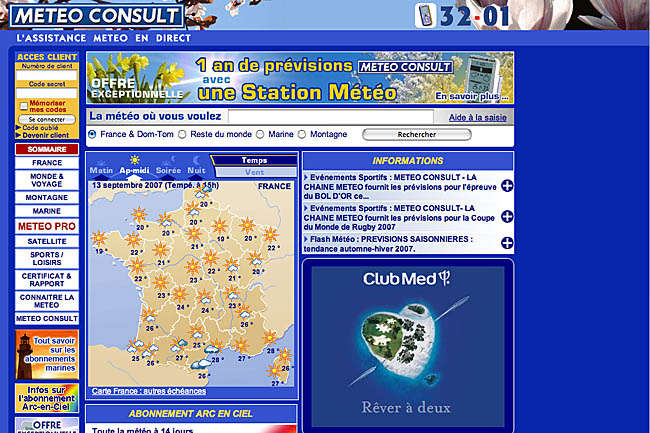
Task: Expand the Flash Météo plus icon
Action: (x=507, y=243)
